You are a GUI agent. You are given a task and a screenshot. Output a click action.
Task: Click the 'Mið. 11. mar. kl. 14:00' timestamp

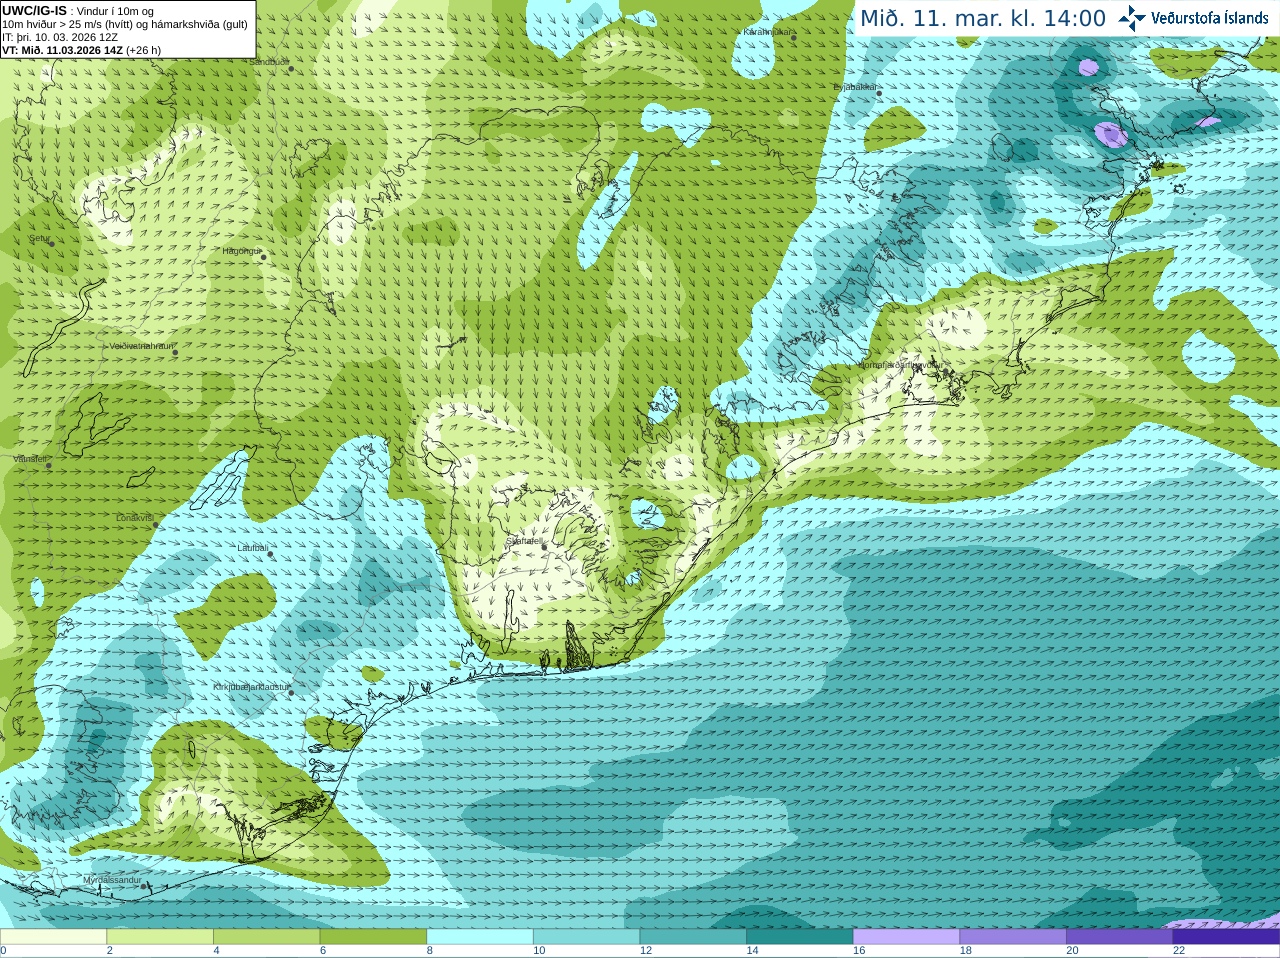[983, 18]
